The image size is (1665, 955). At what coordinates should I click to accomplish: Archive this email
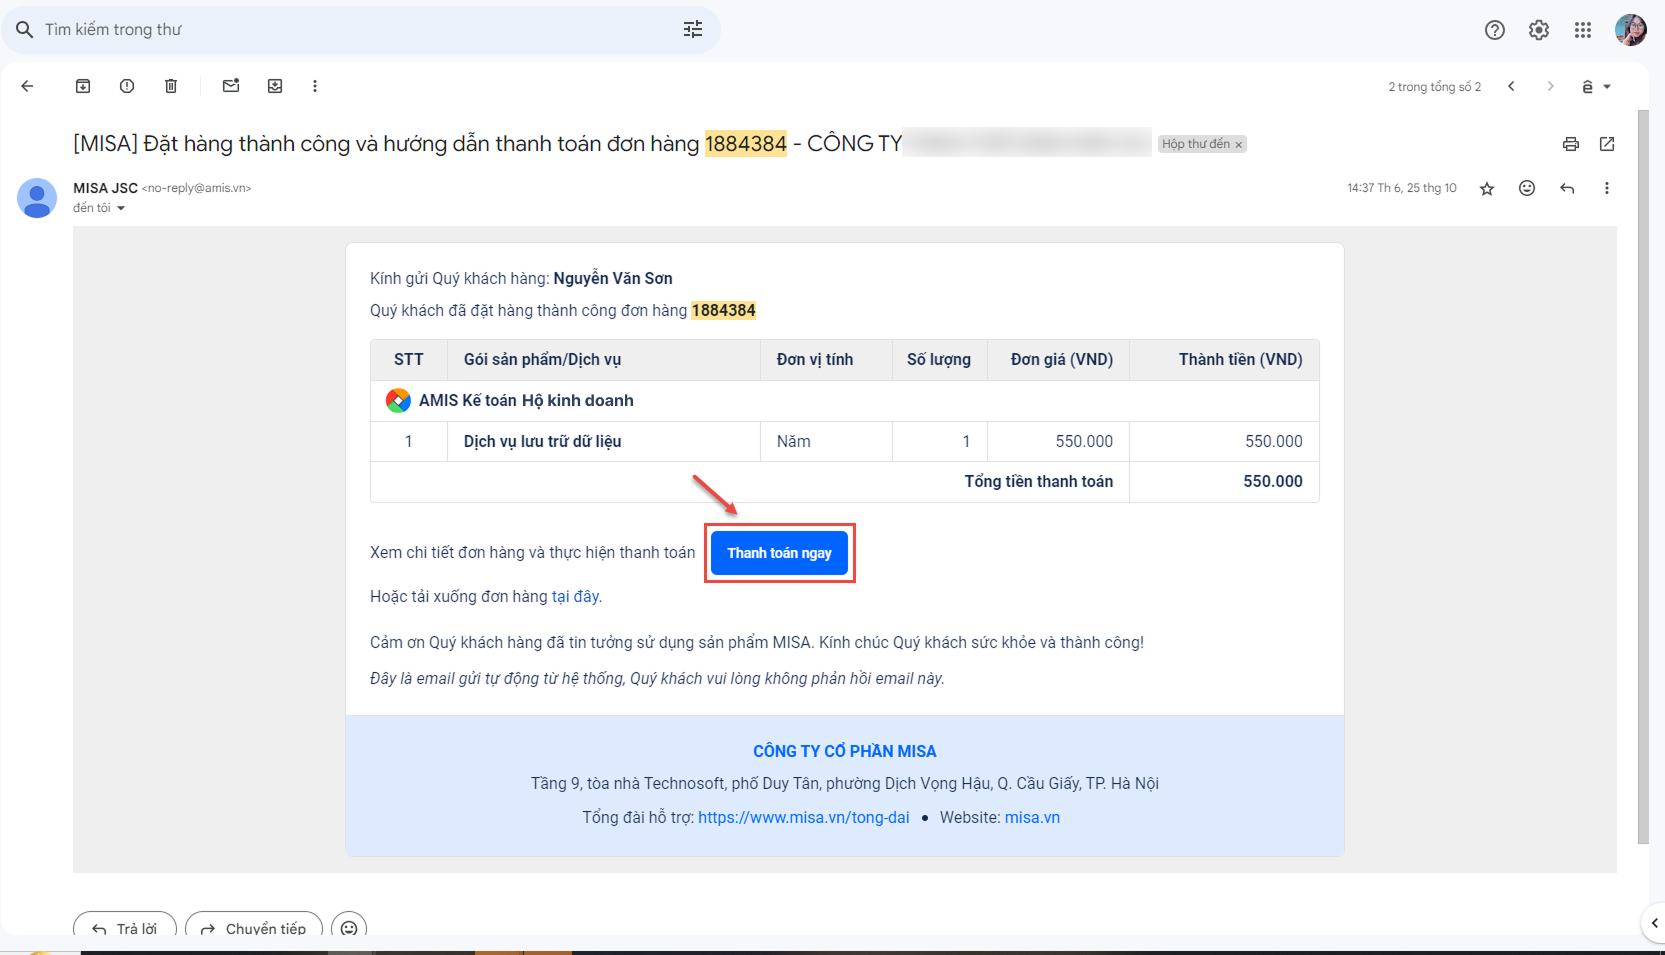(x=83, y=86)
